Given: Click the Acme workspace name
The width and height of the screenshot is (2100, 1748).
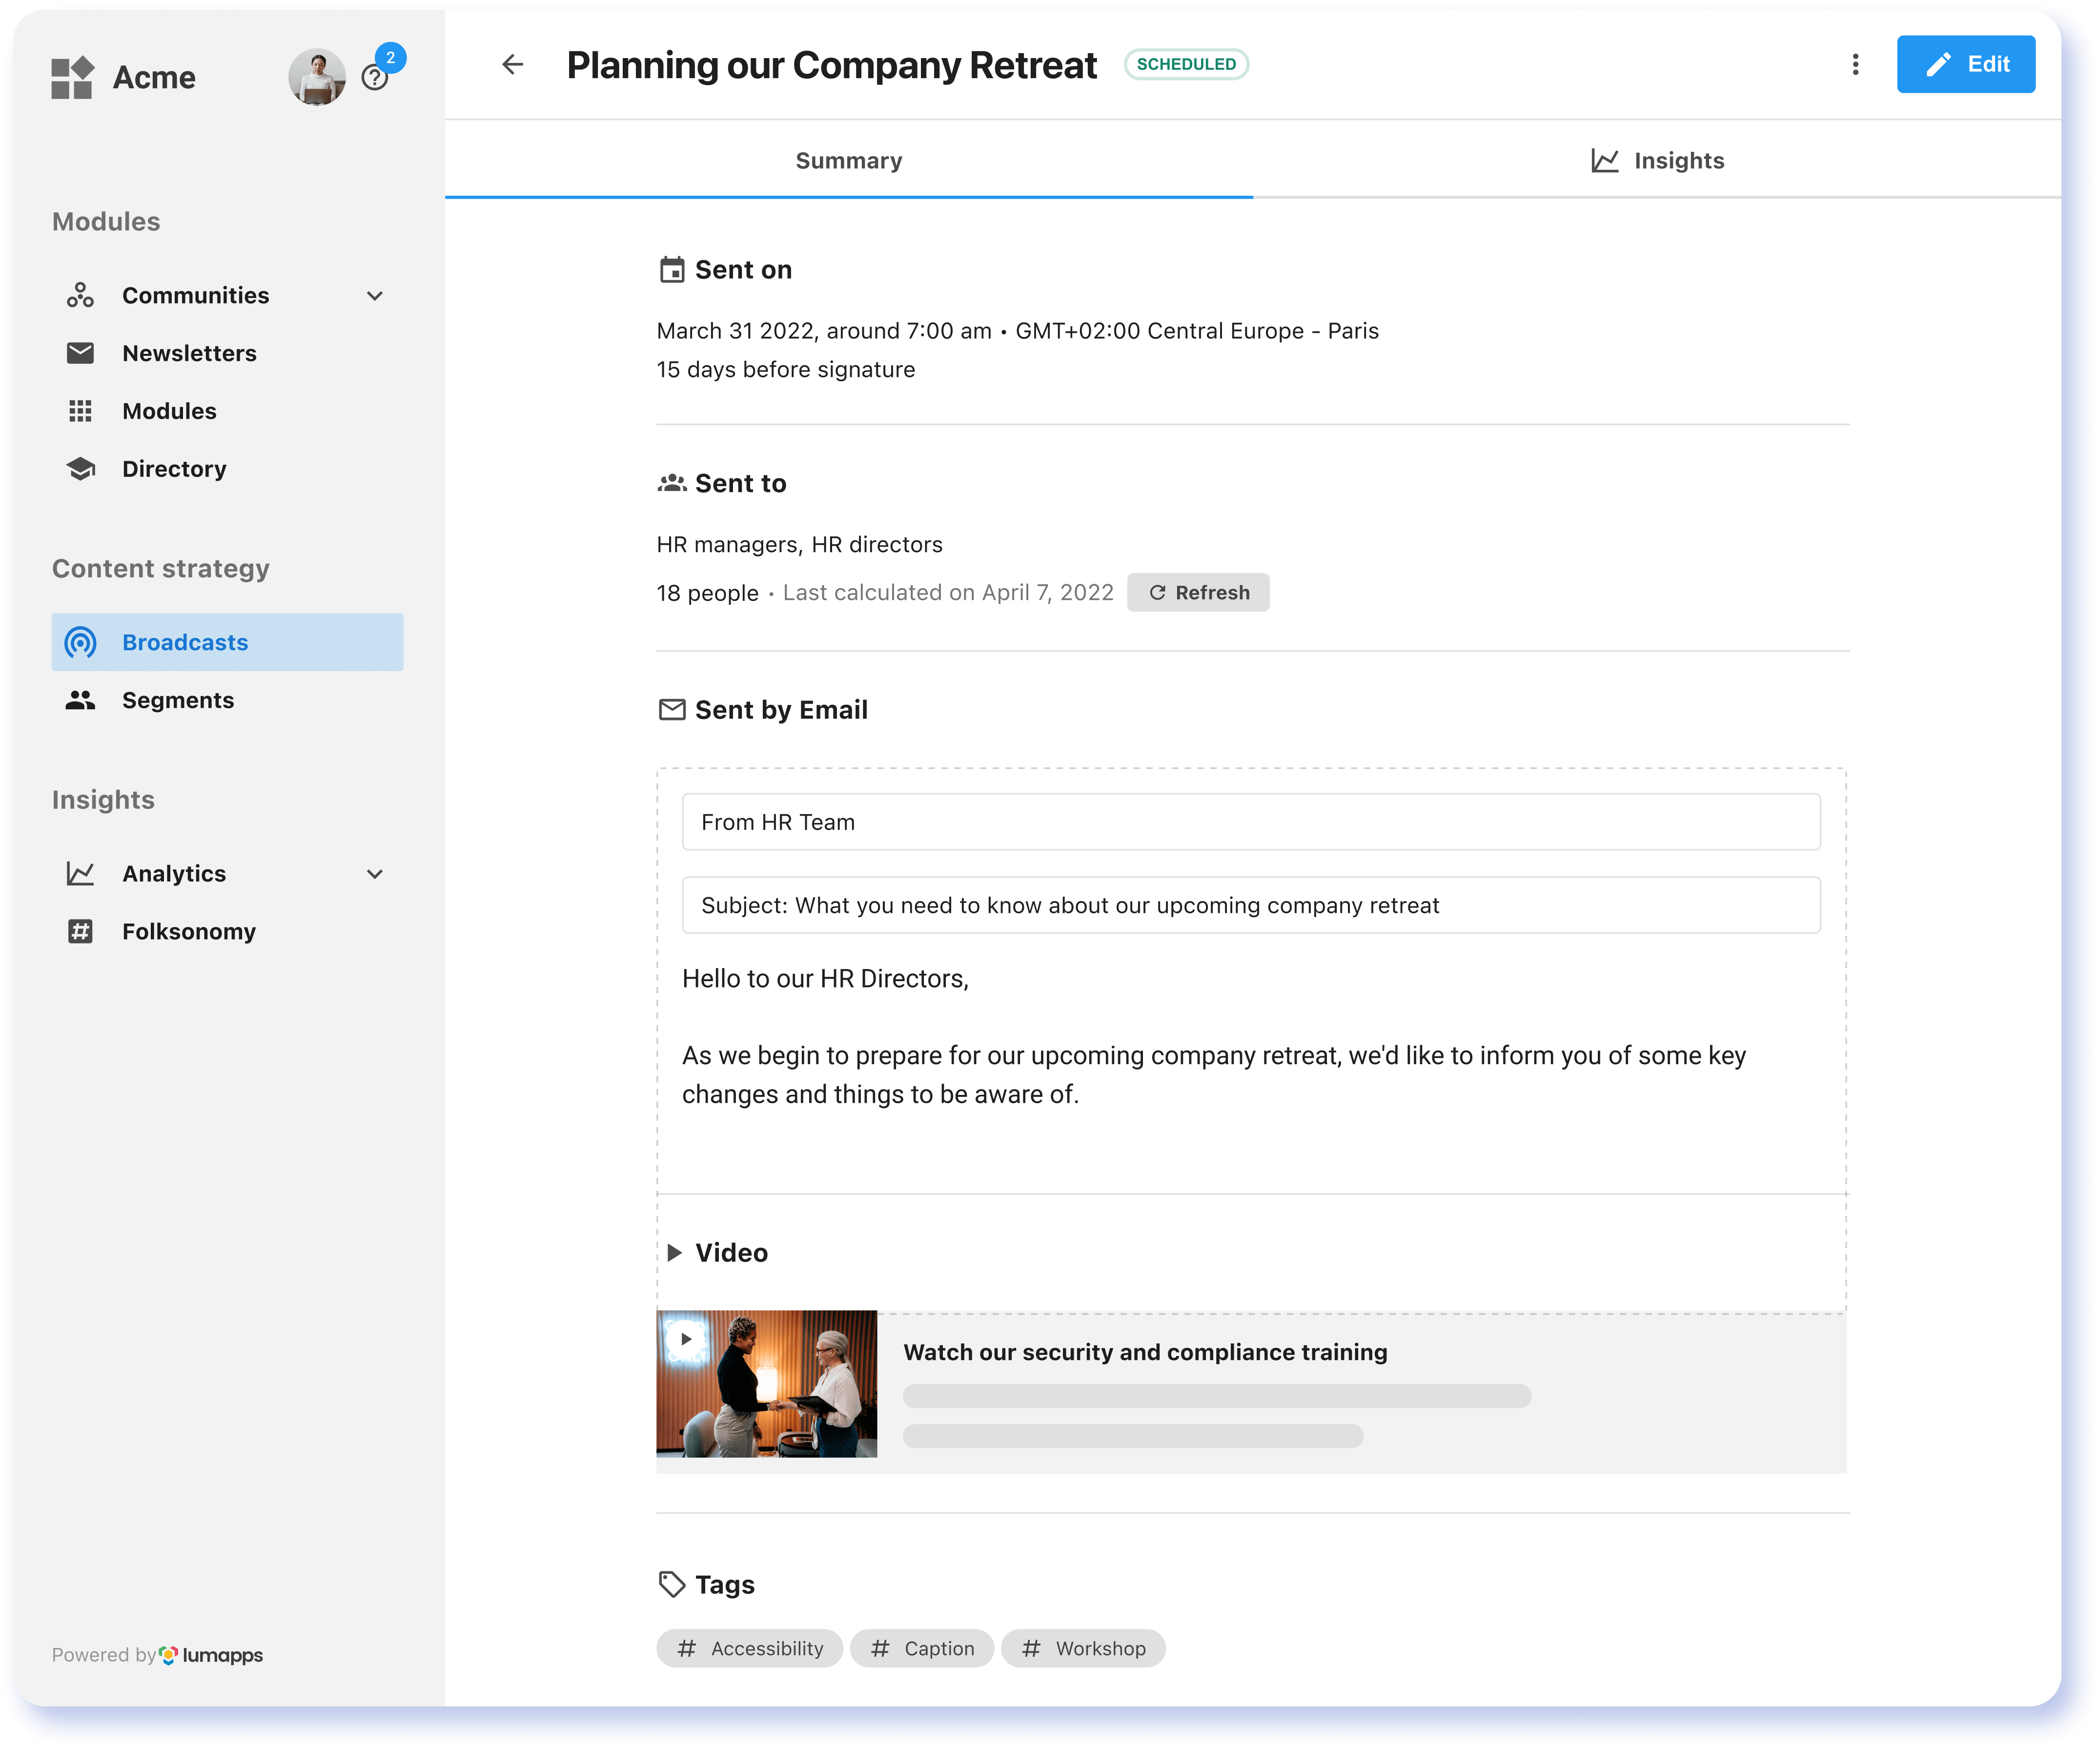Looking at the screenshot, I should [x=154, y=77].
